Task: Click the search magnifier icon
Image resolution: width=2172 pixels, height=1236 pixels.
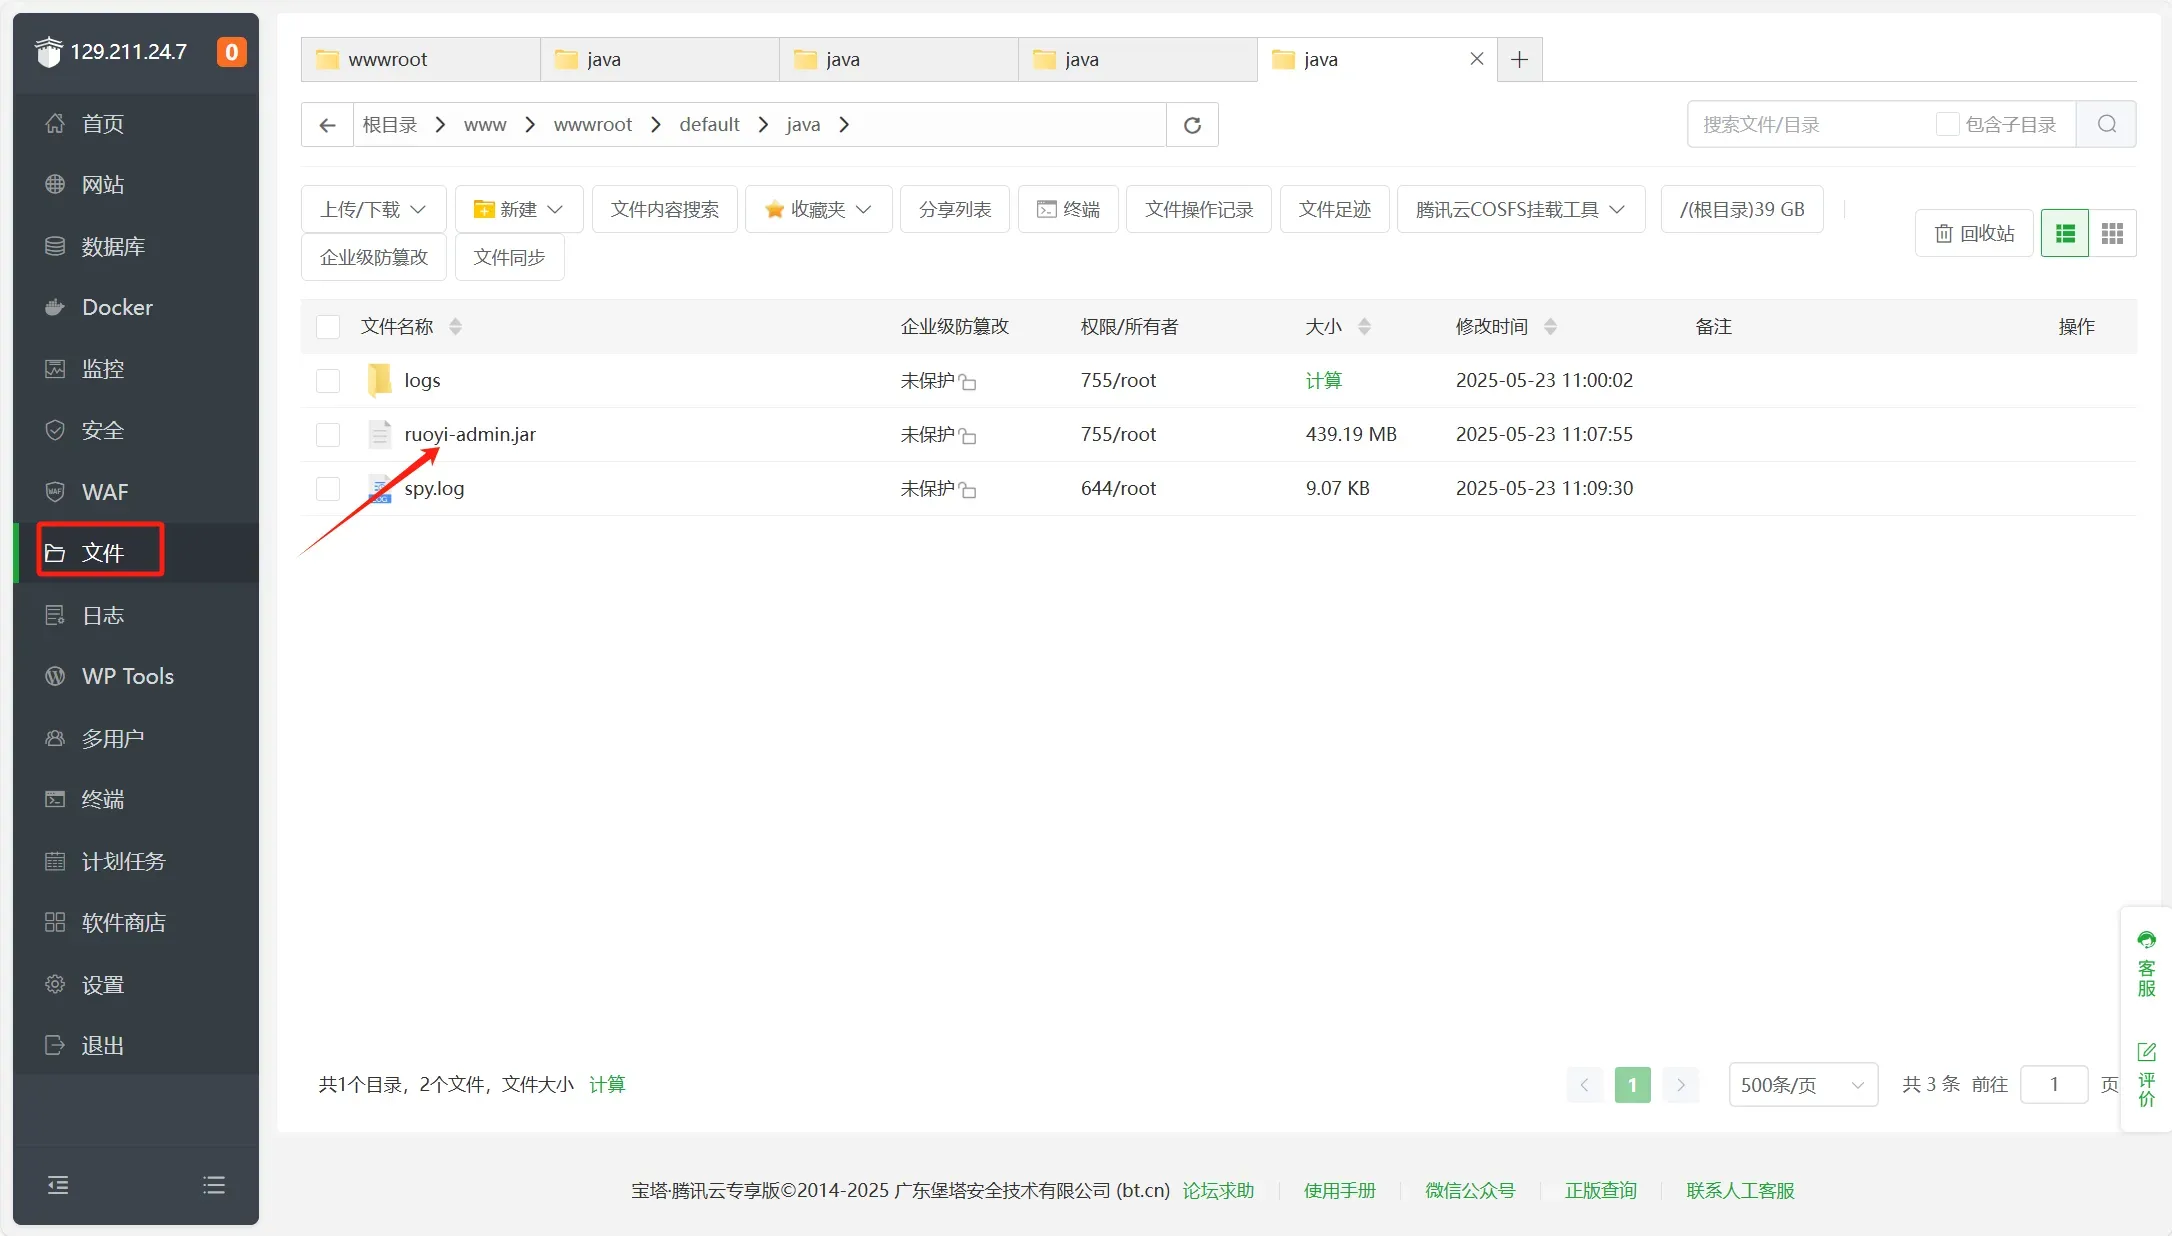Action: click(2106, 124)
